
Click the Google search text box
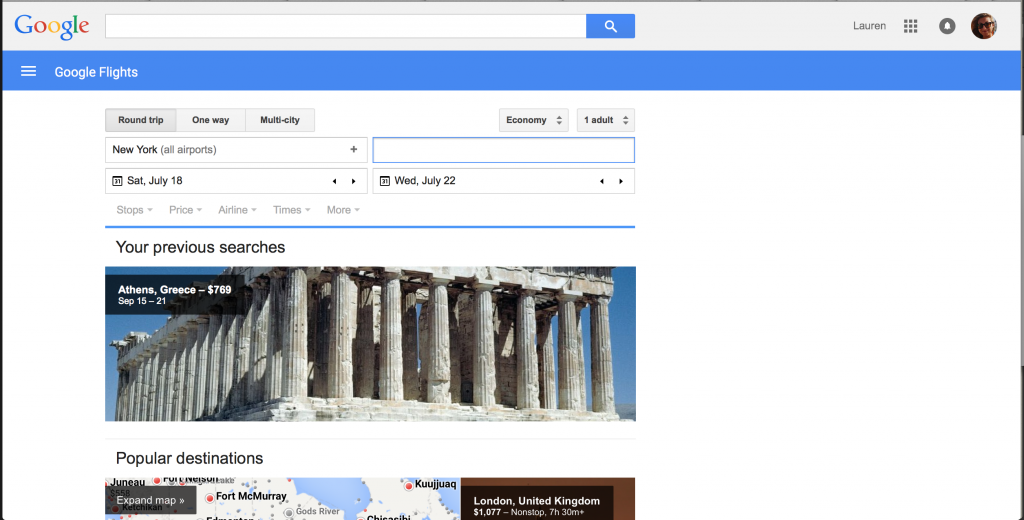(345, 26)
